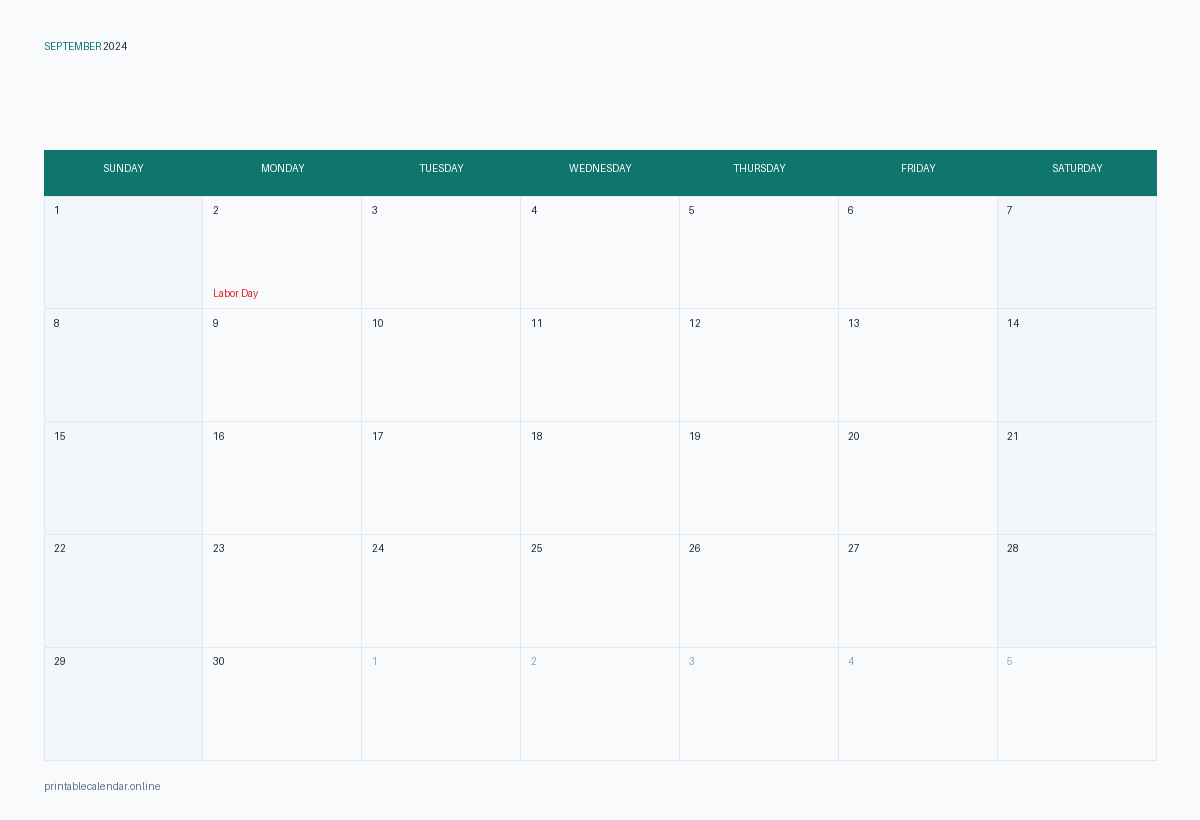Select date number 18
Image resolution: width=1200 pixels, height=820 pixels.
(x=537, y=436)
